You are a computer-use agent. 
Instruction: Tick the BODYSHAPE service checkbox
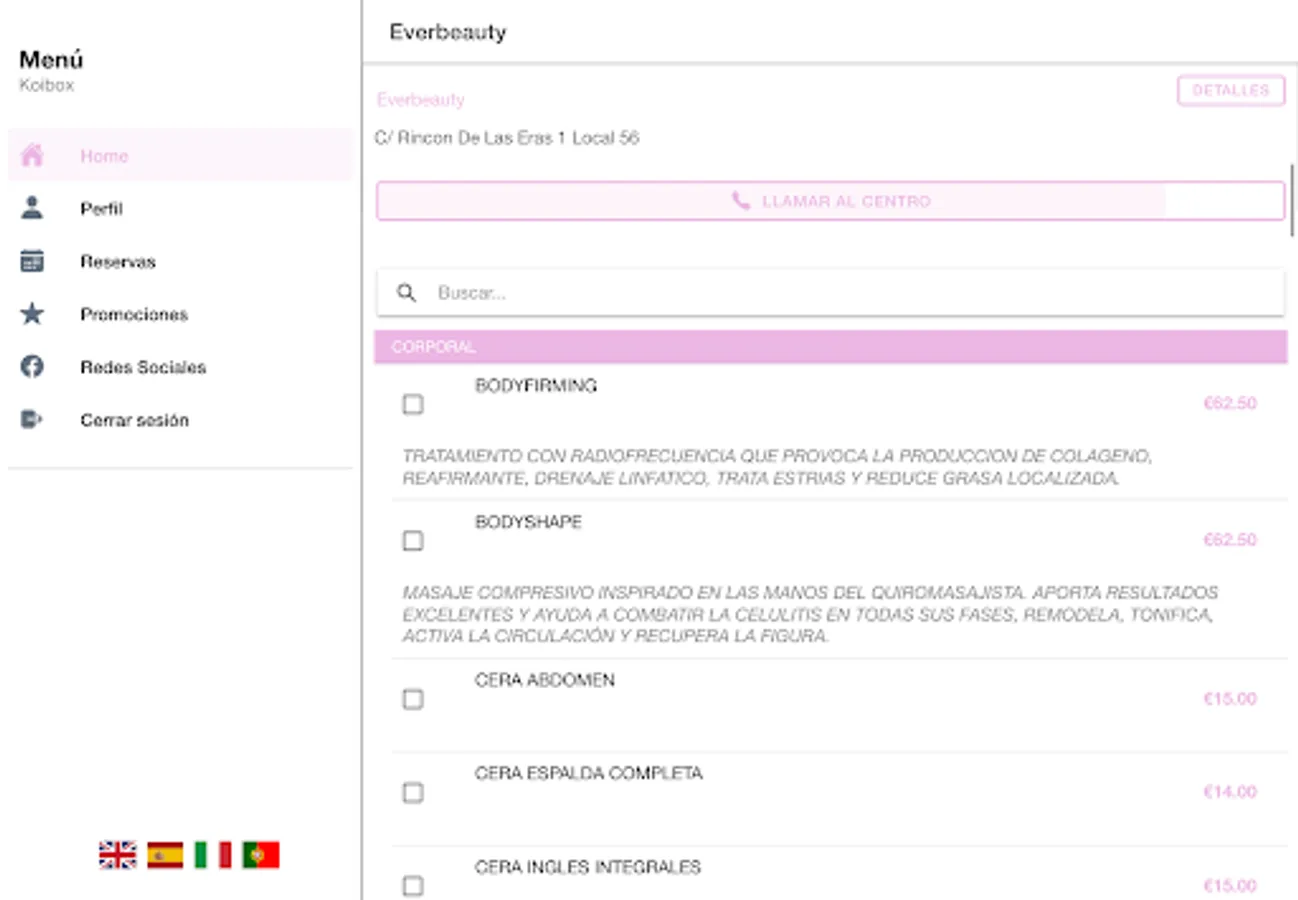click(412, 541)
